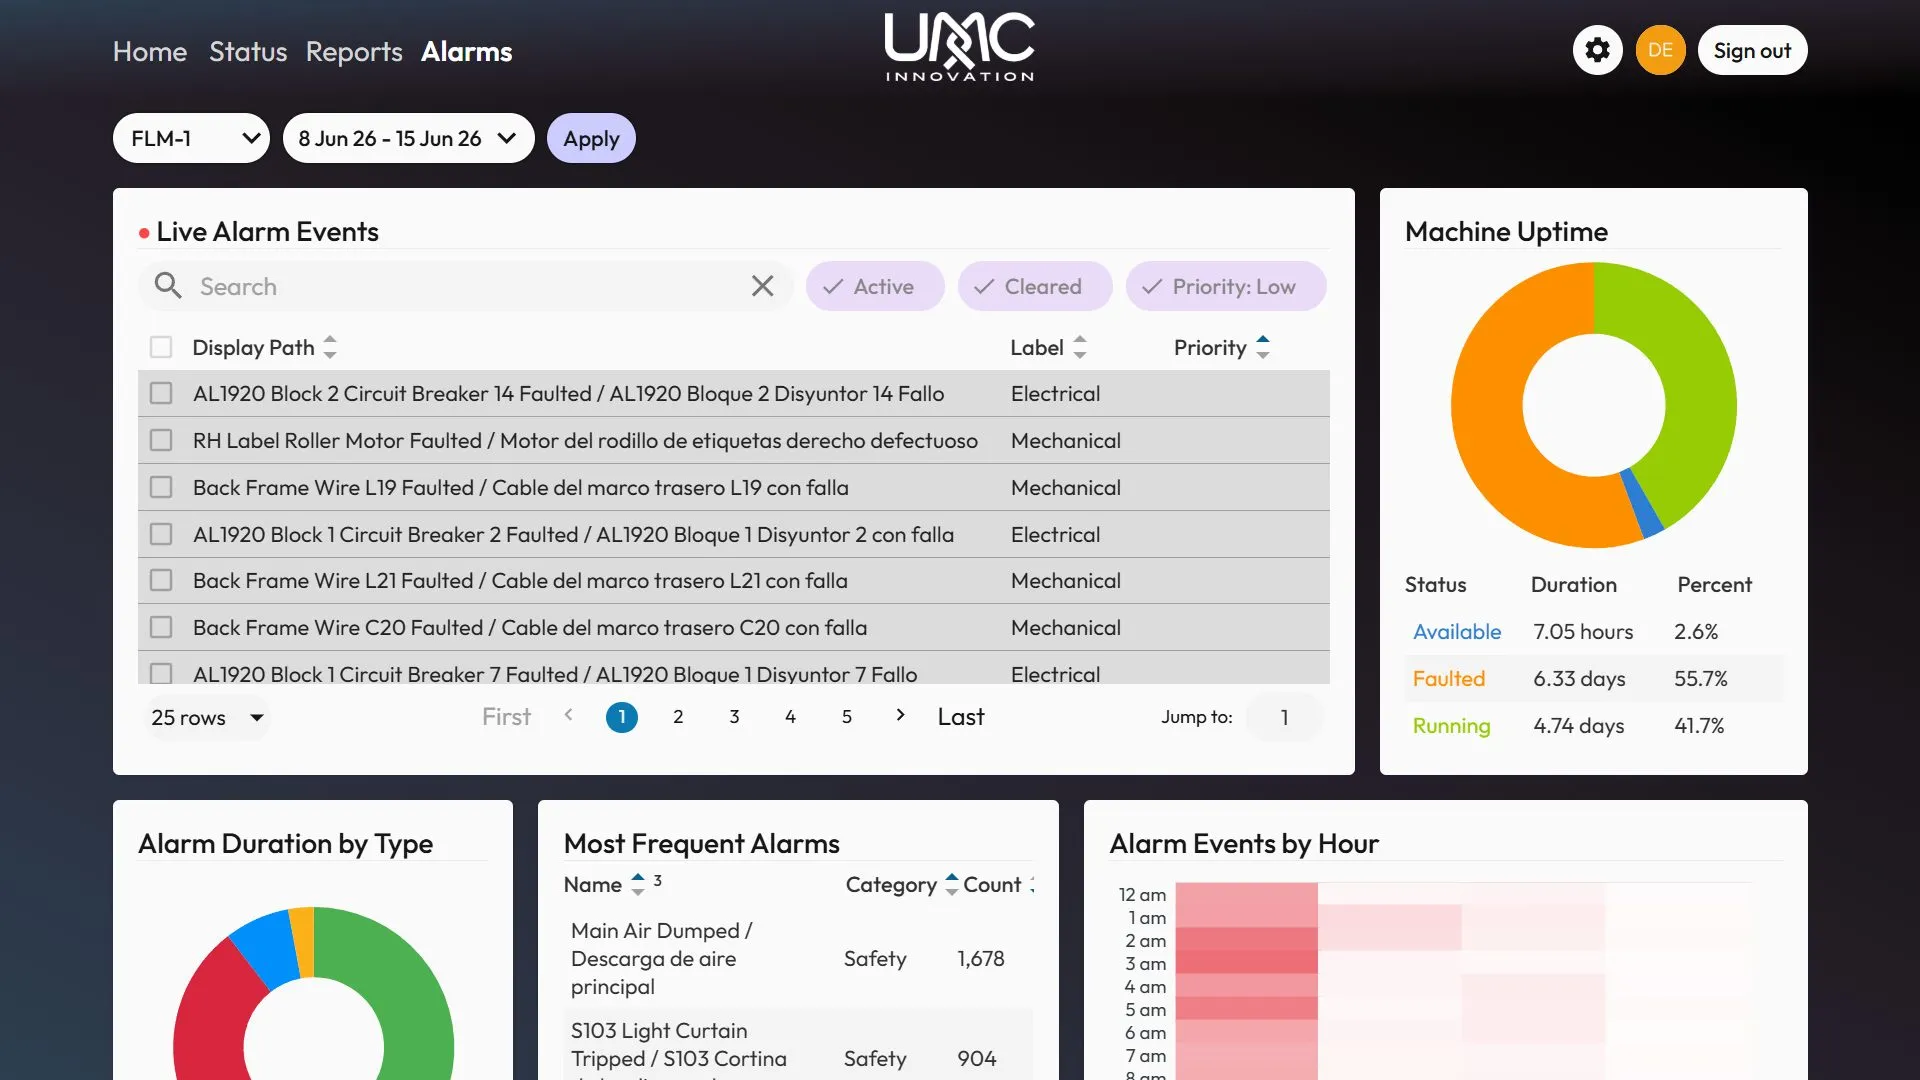Click the 12 am heatmap row first cell

[1246, 894]
